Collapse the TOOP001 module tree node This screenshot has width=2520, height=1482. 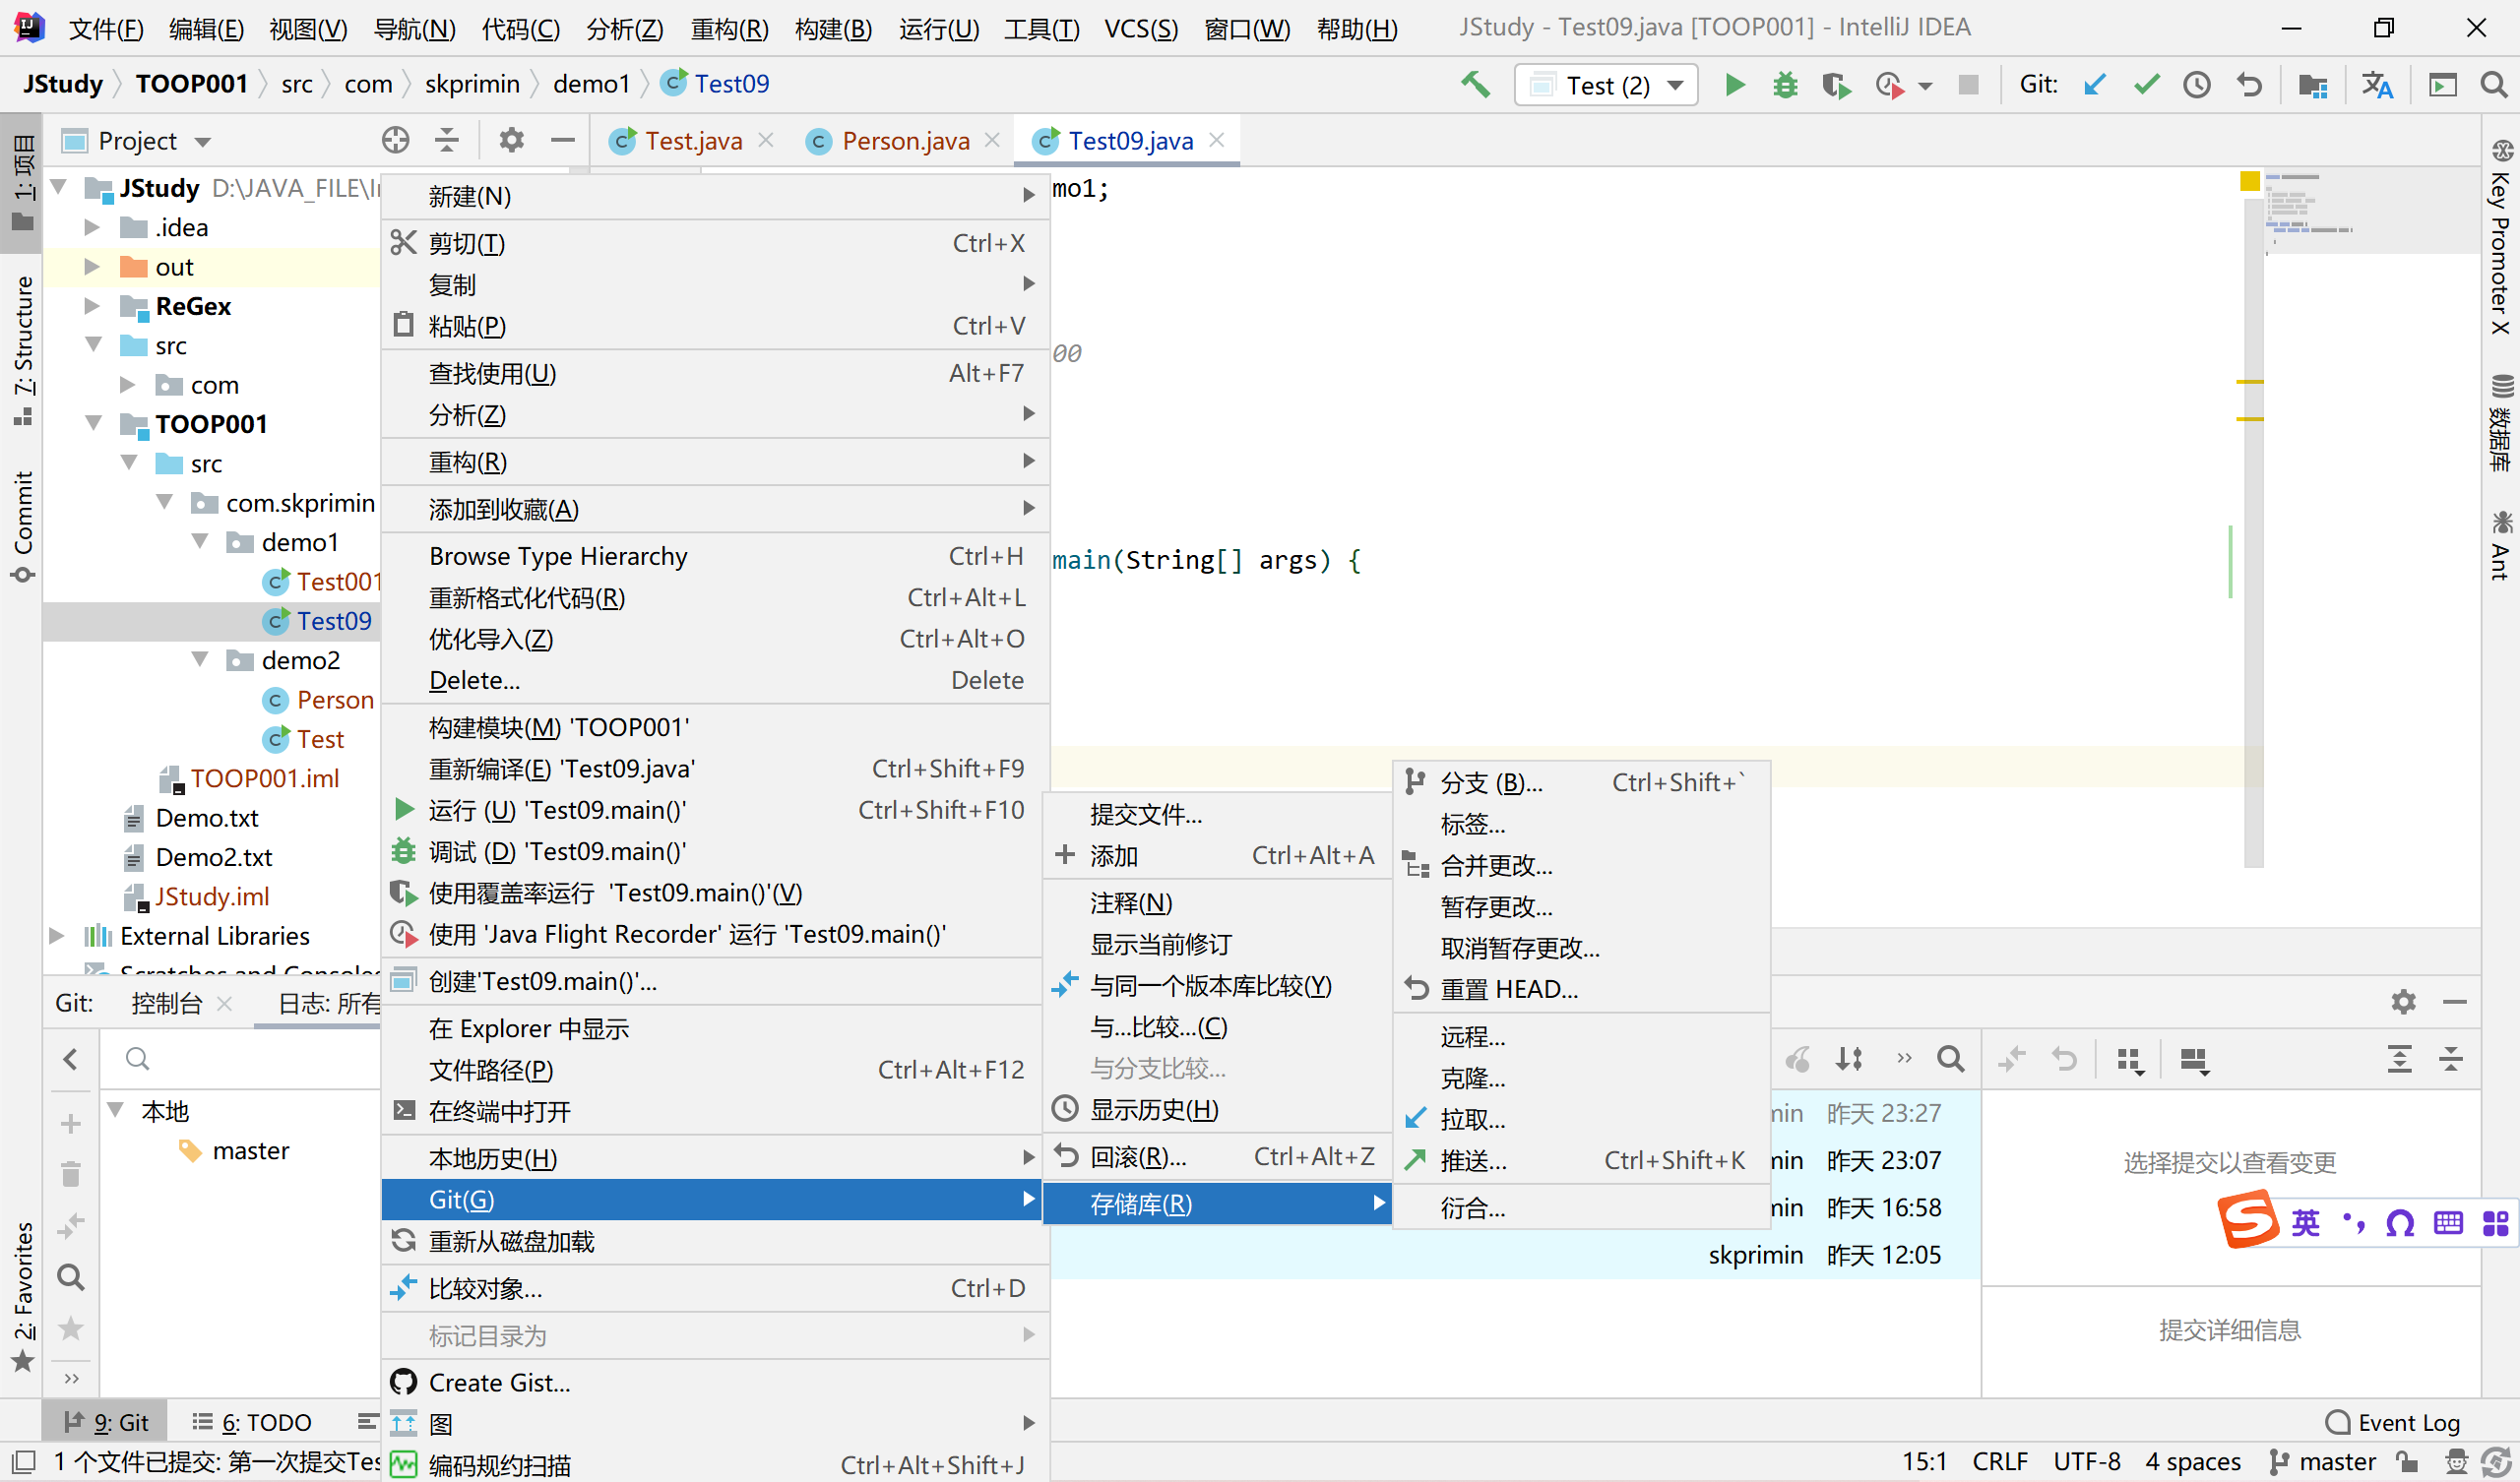tap(93, 424)
